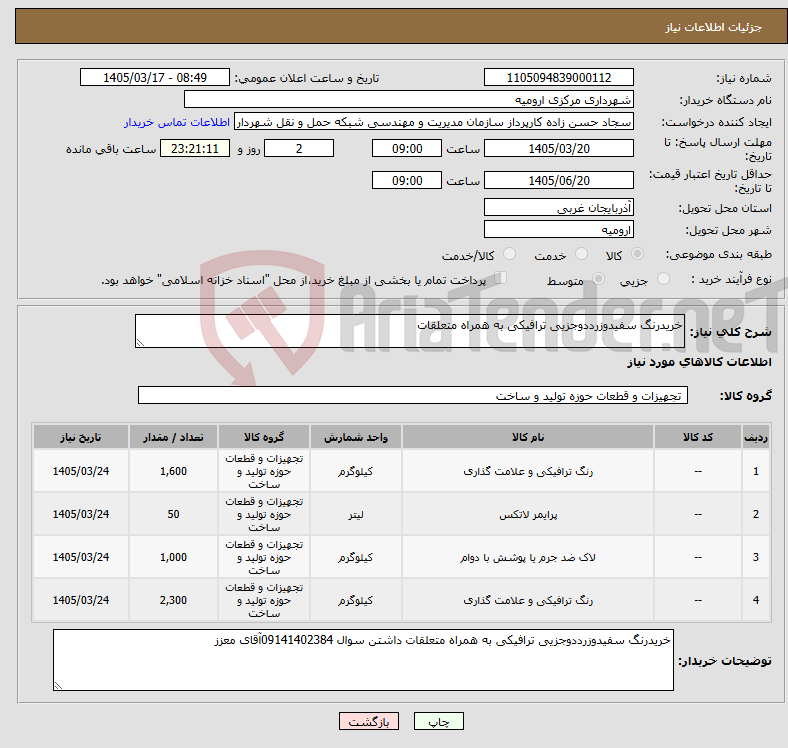Click the response deadline hour field 09:00

tap(407, 148)
